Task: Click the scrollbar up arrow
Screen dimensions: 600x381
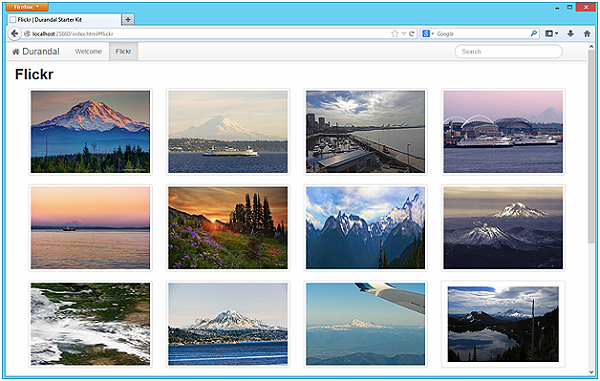Action: click(x=591, y=46)
